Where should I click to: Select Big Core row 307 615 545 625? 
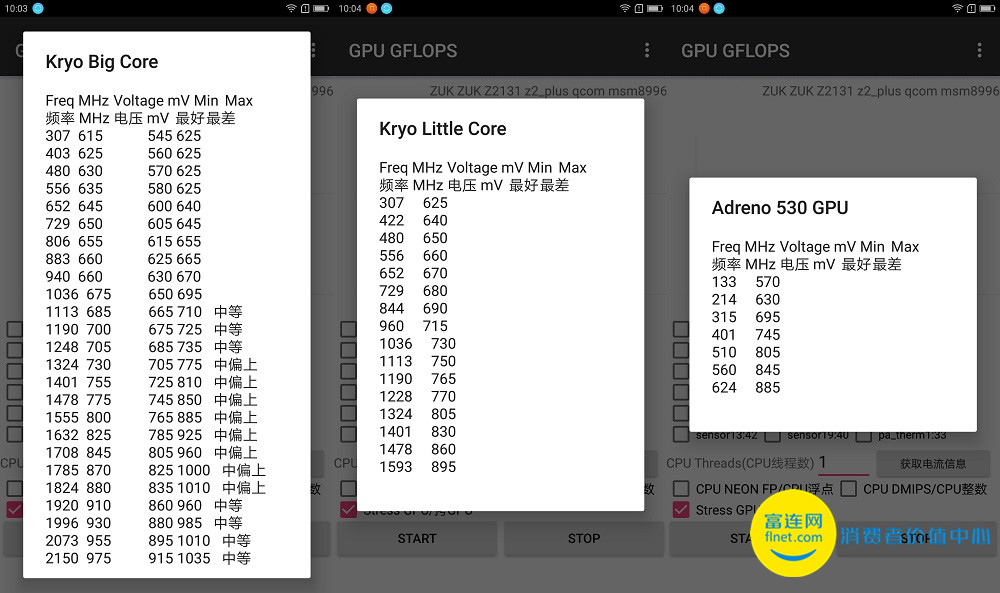point(123,136)
